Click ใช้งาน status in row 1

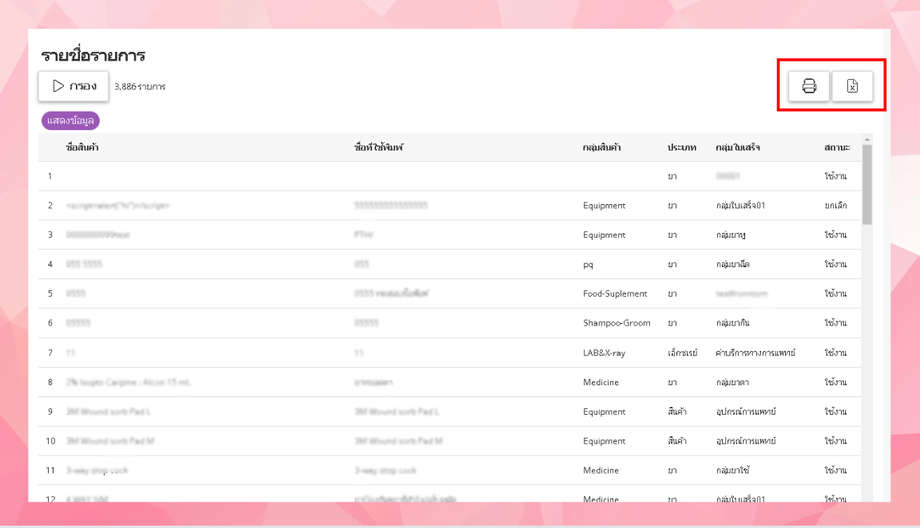(836, 176)
